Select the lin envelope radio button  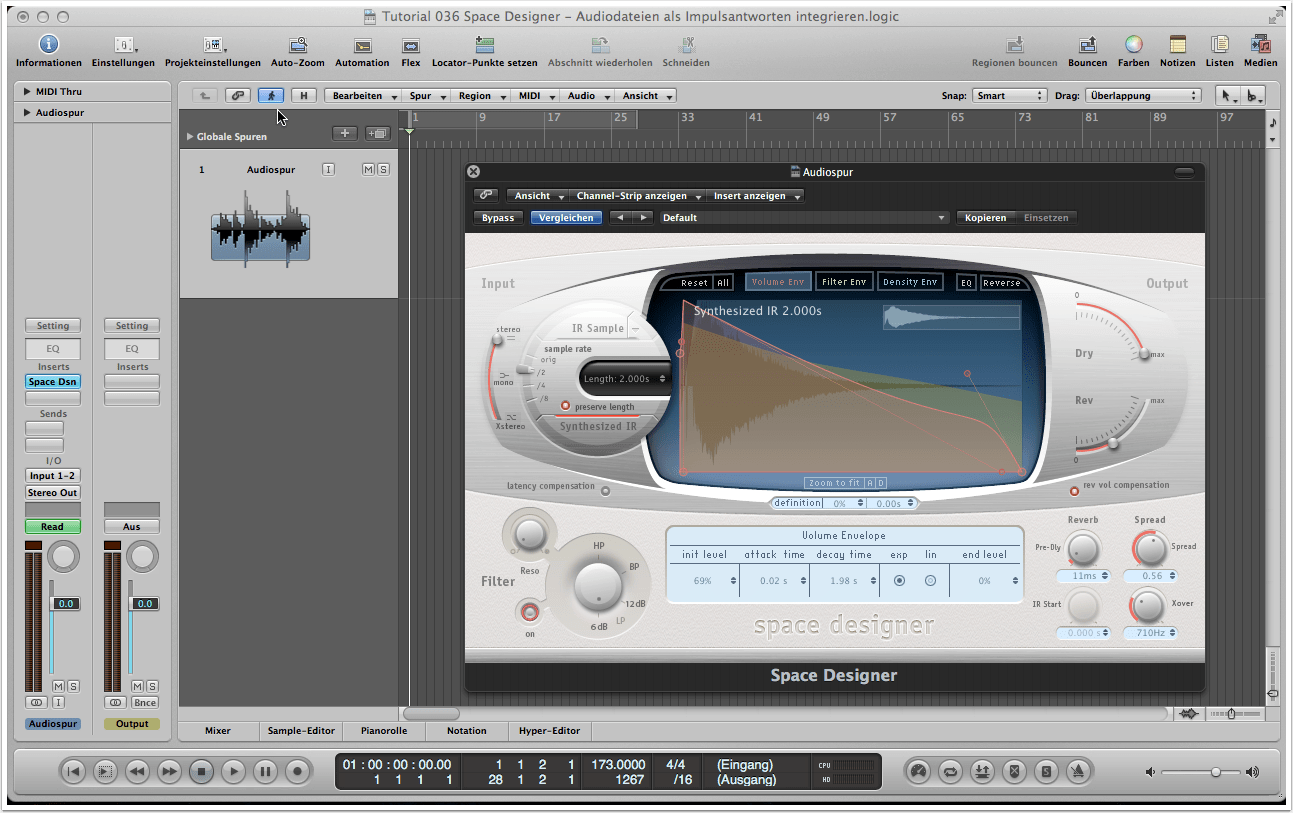point(930,580)
